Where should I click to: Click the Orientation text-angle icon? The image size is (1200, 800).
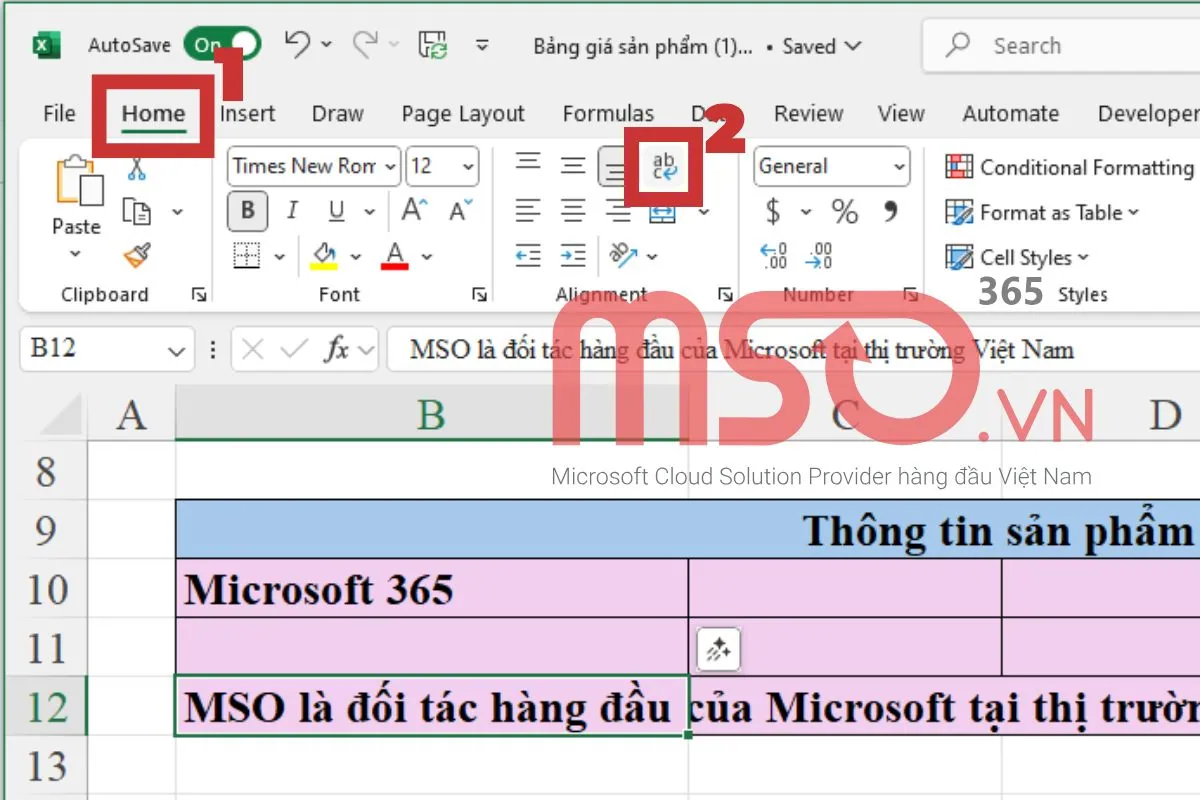(x=623, y=256)
